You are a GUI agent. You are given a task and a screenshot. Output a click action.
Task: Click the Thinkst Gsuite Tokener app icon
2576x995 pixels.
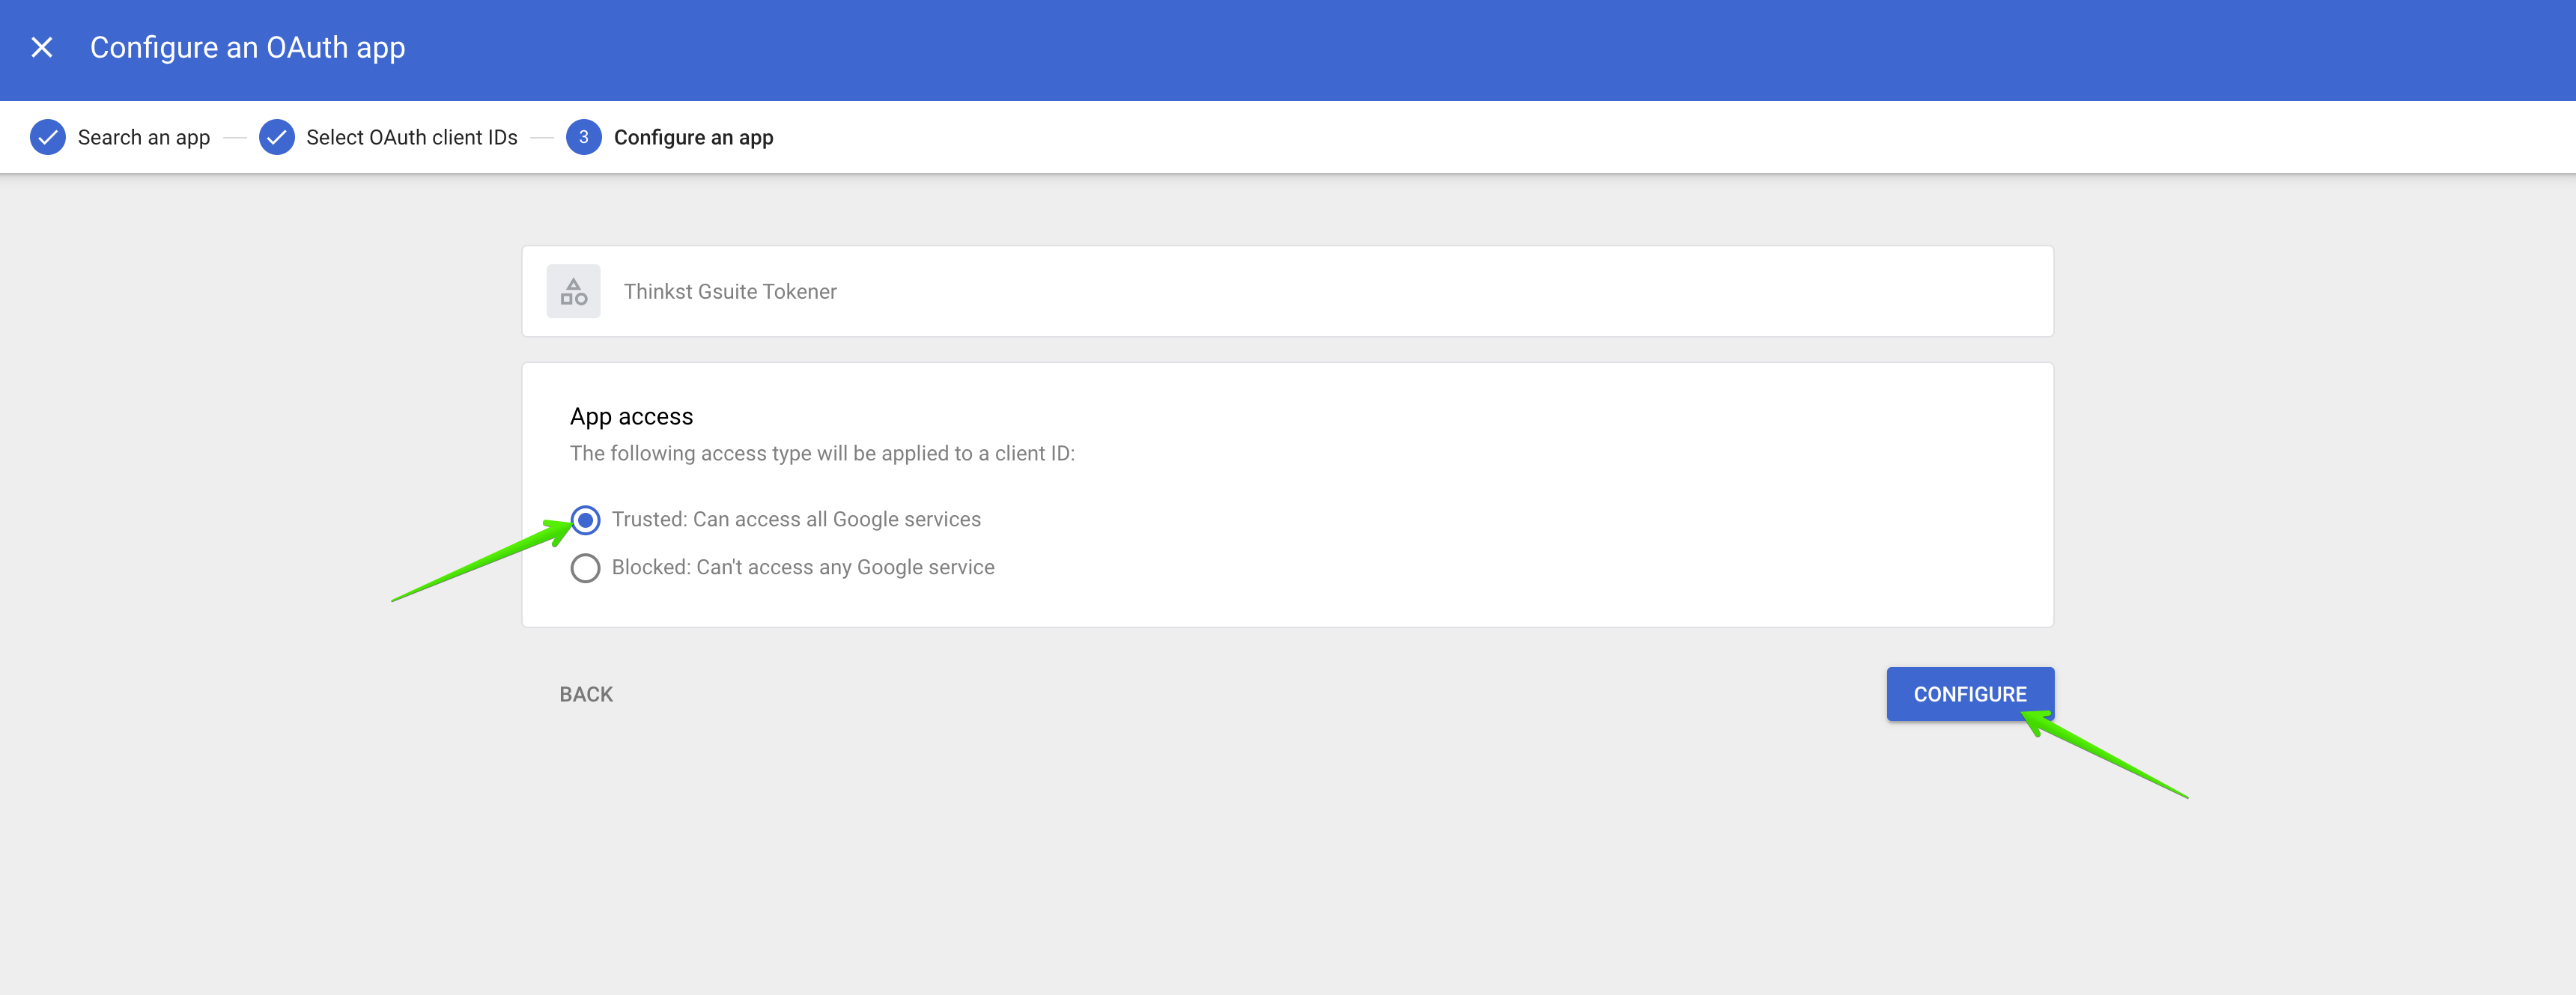pos(573,291)
